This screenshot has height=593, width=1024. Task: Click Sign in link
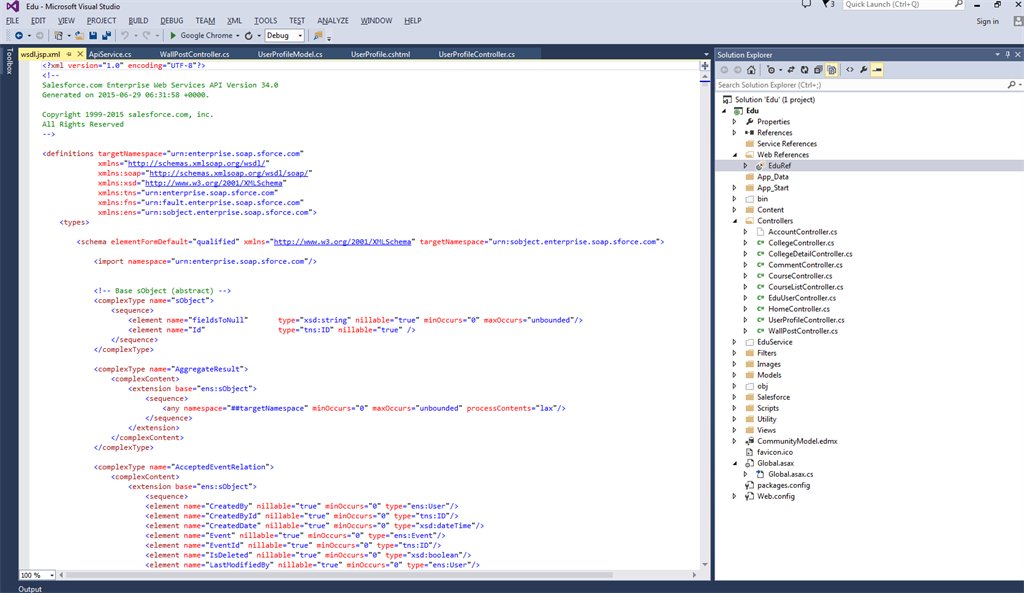[987, 21]
